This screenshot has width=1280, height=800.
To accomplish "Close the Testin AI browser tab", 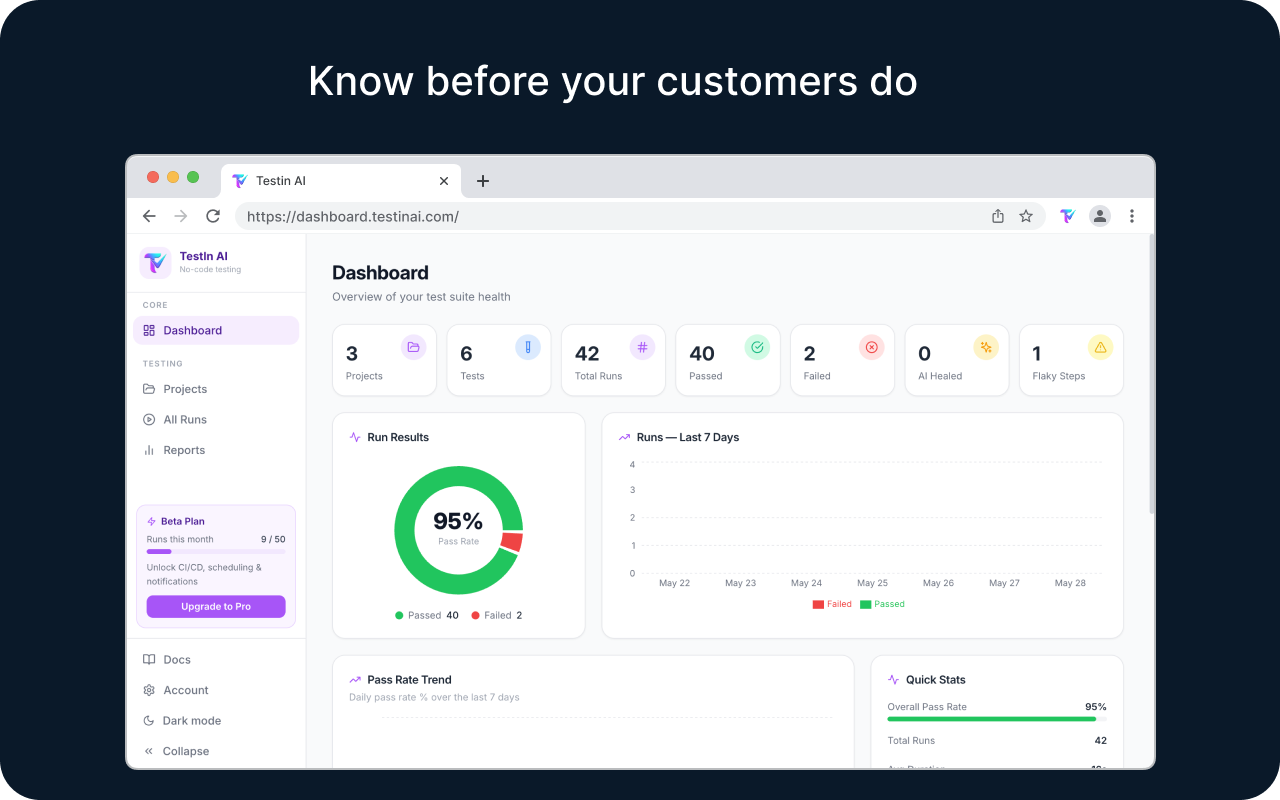I will tap(444, 181).
